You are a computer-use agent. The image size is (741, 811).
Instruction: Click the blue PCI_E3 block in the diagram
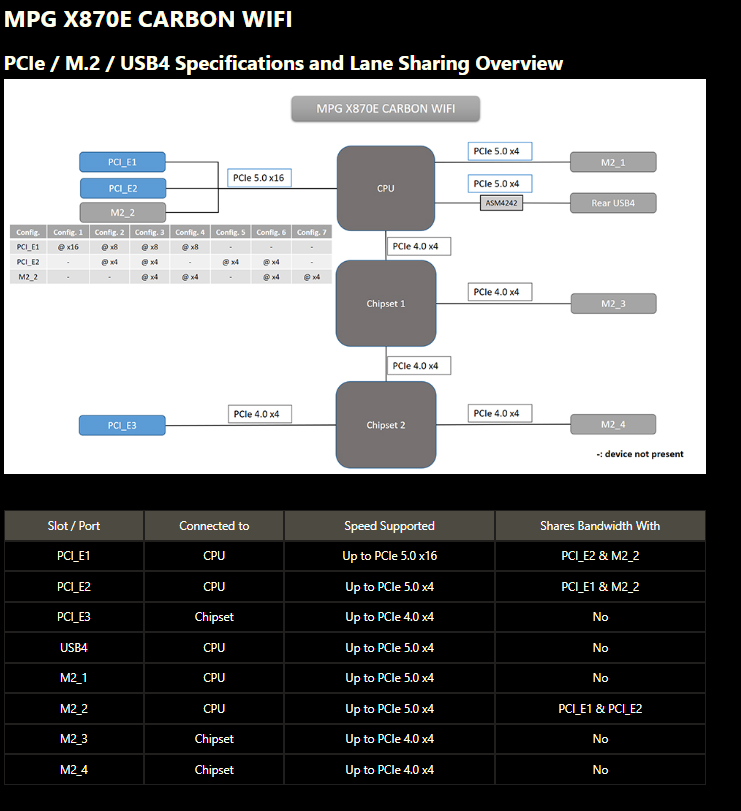122,425
